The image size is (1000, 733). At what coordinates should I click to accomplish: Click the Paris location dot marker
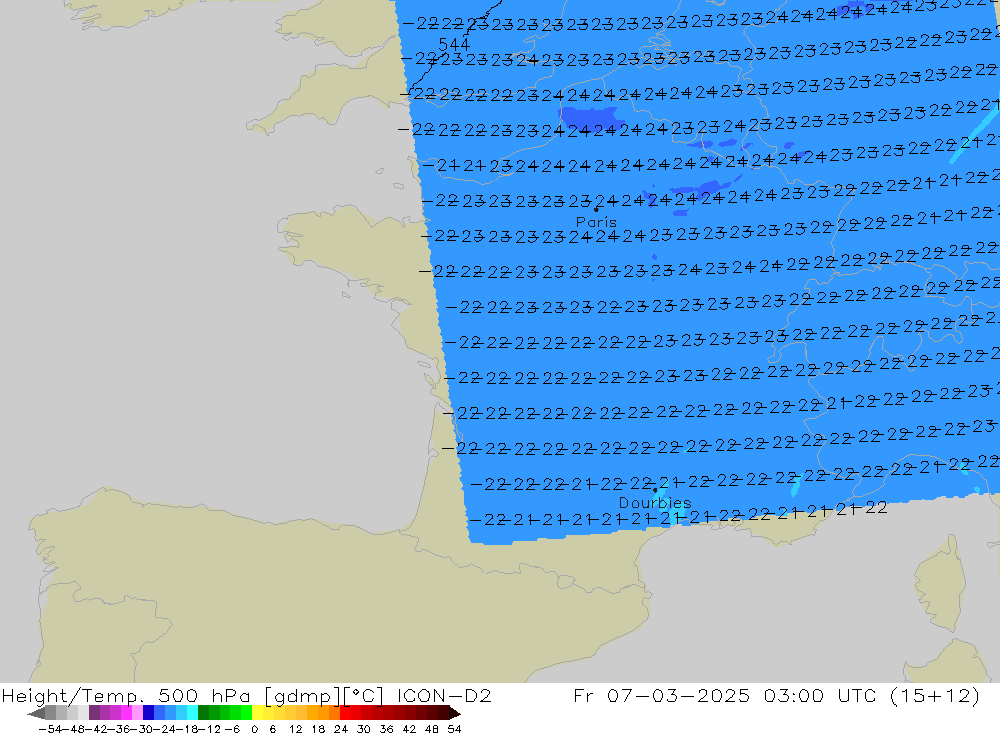(x=596, y=209)
